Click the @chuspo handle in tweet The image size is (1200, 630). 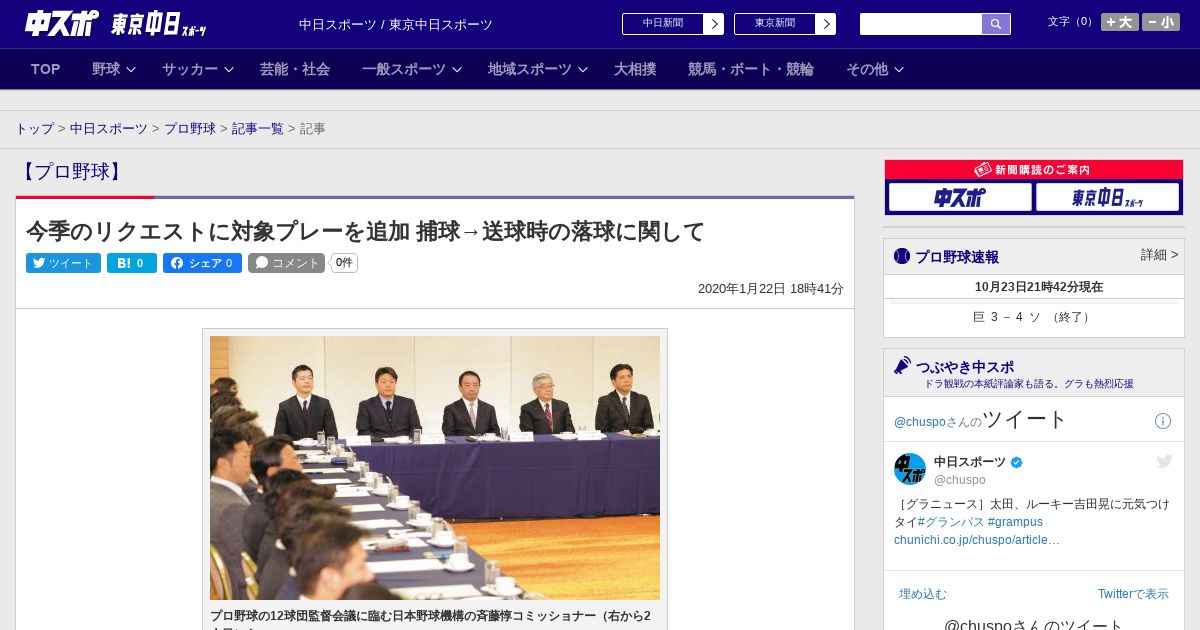pos(960,480)
